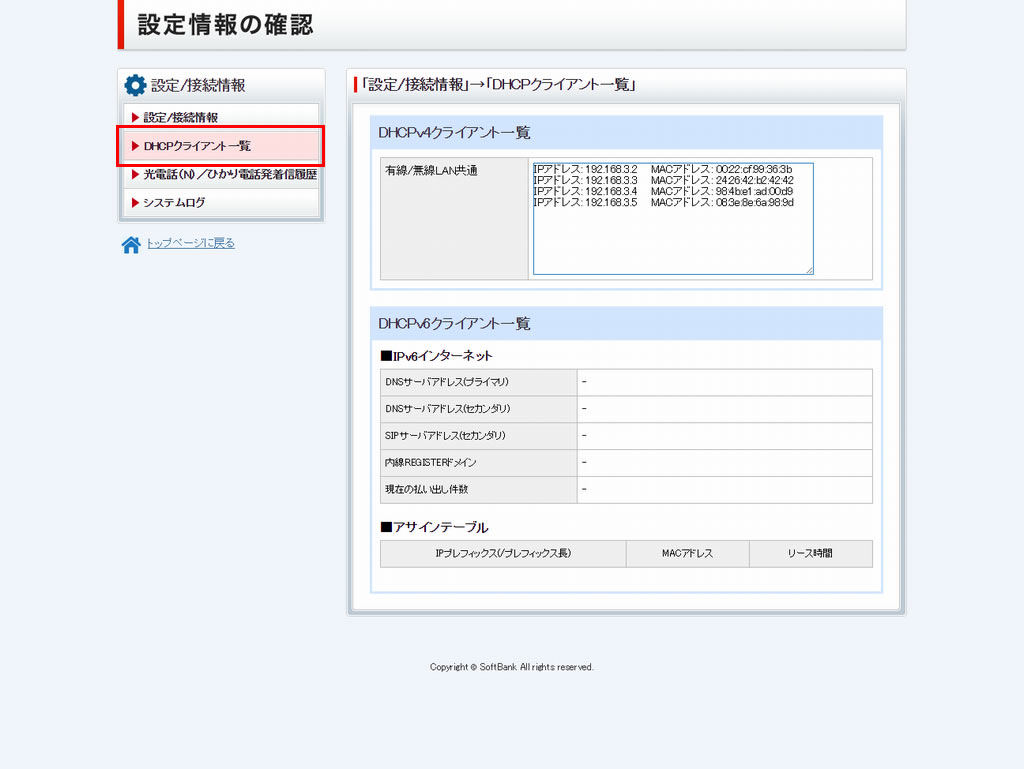Click the MACアドレス column header in assign table
The width and height of the screenshot is (1024, 769).
(x=688, y=554)
